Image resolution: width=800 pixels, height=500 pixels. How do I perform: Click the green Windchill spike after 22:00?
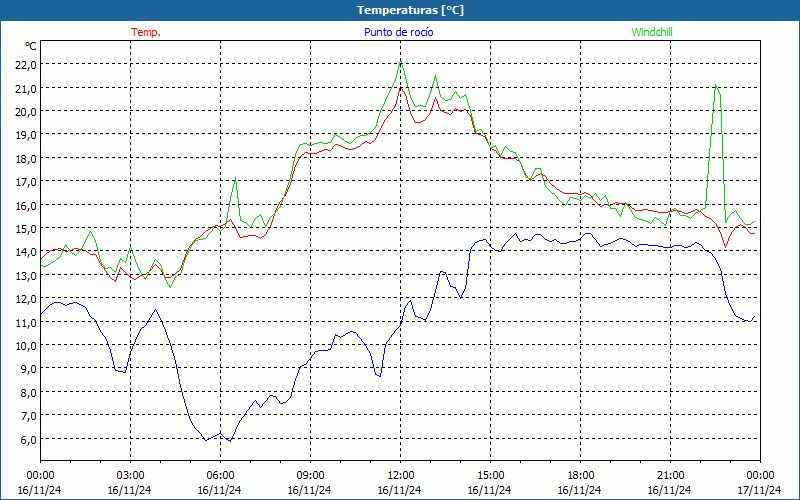[x=716, y=86]
